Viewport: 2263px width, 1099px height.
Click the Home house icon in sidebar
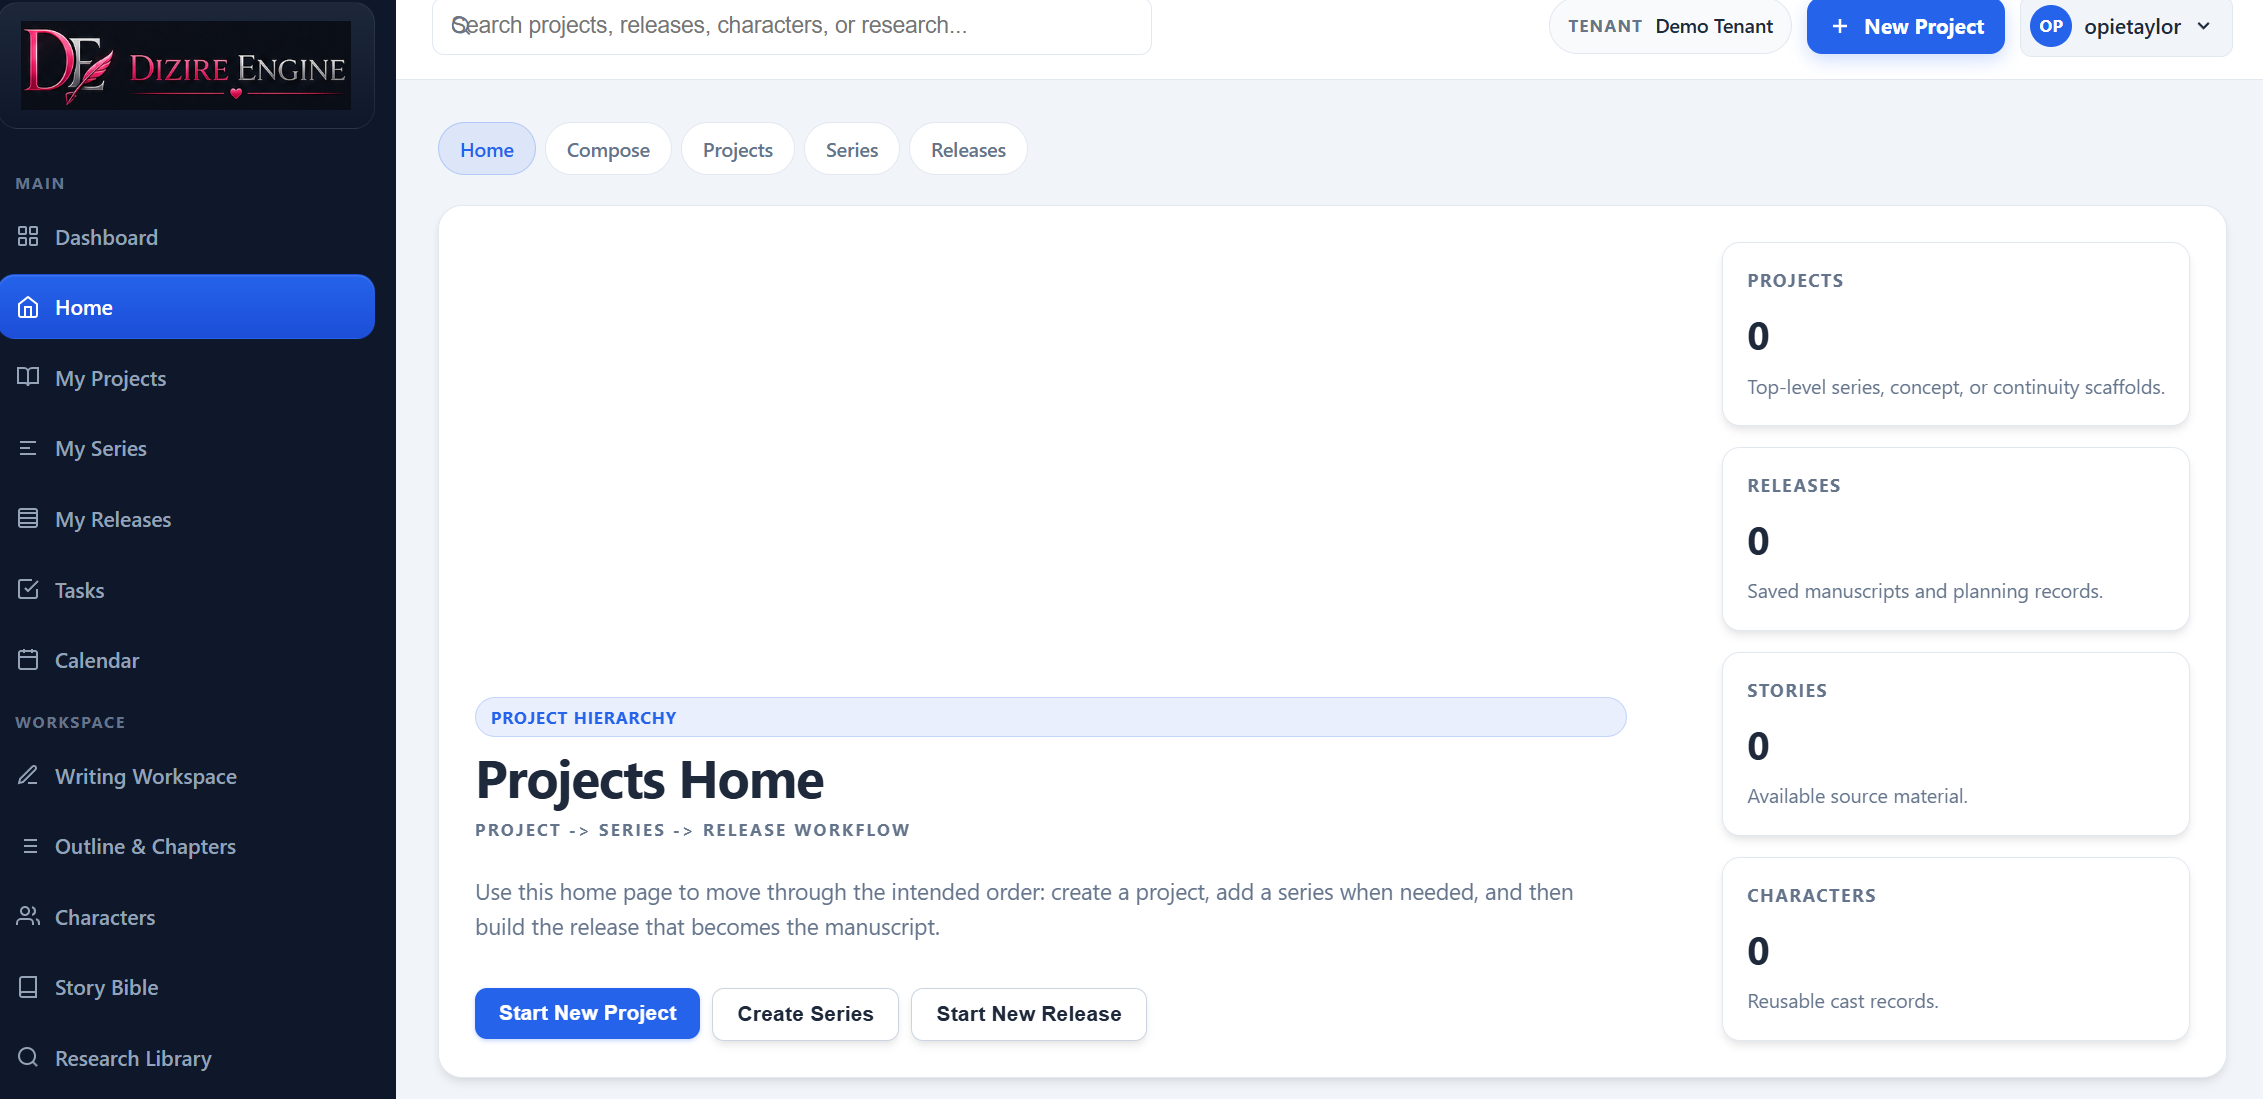pos(28,307)
